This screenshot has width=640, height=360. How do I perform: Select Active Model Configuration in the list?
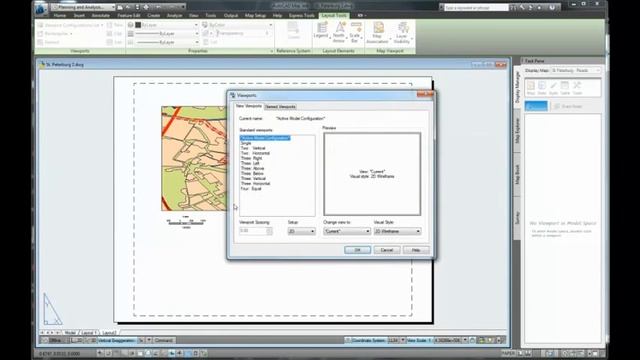265,138
